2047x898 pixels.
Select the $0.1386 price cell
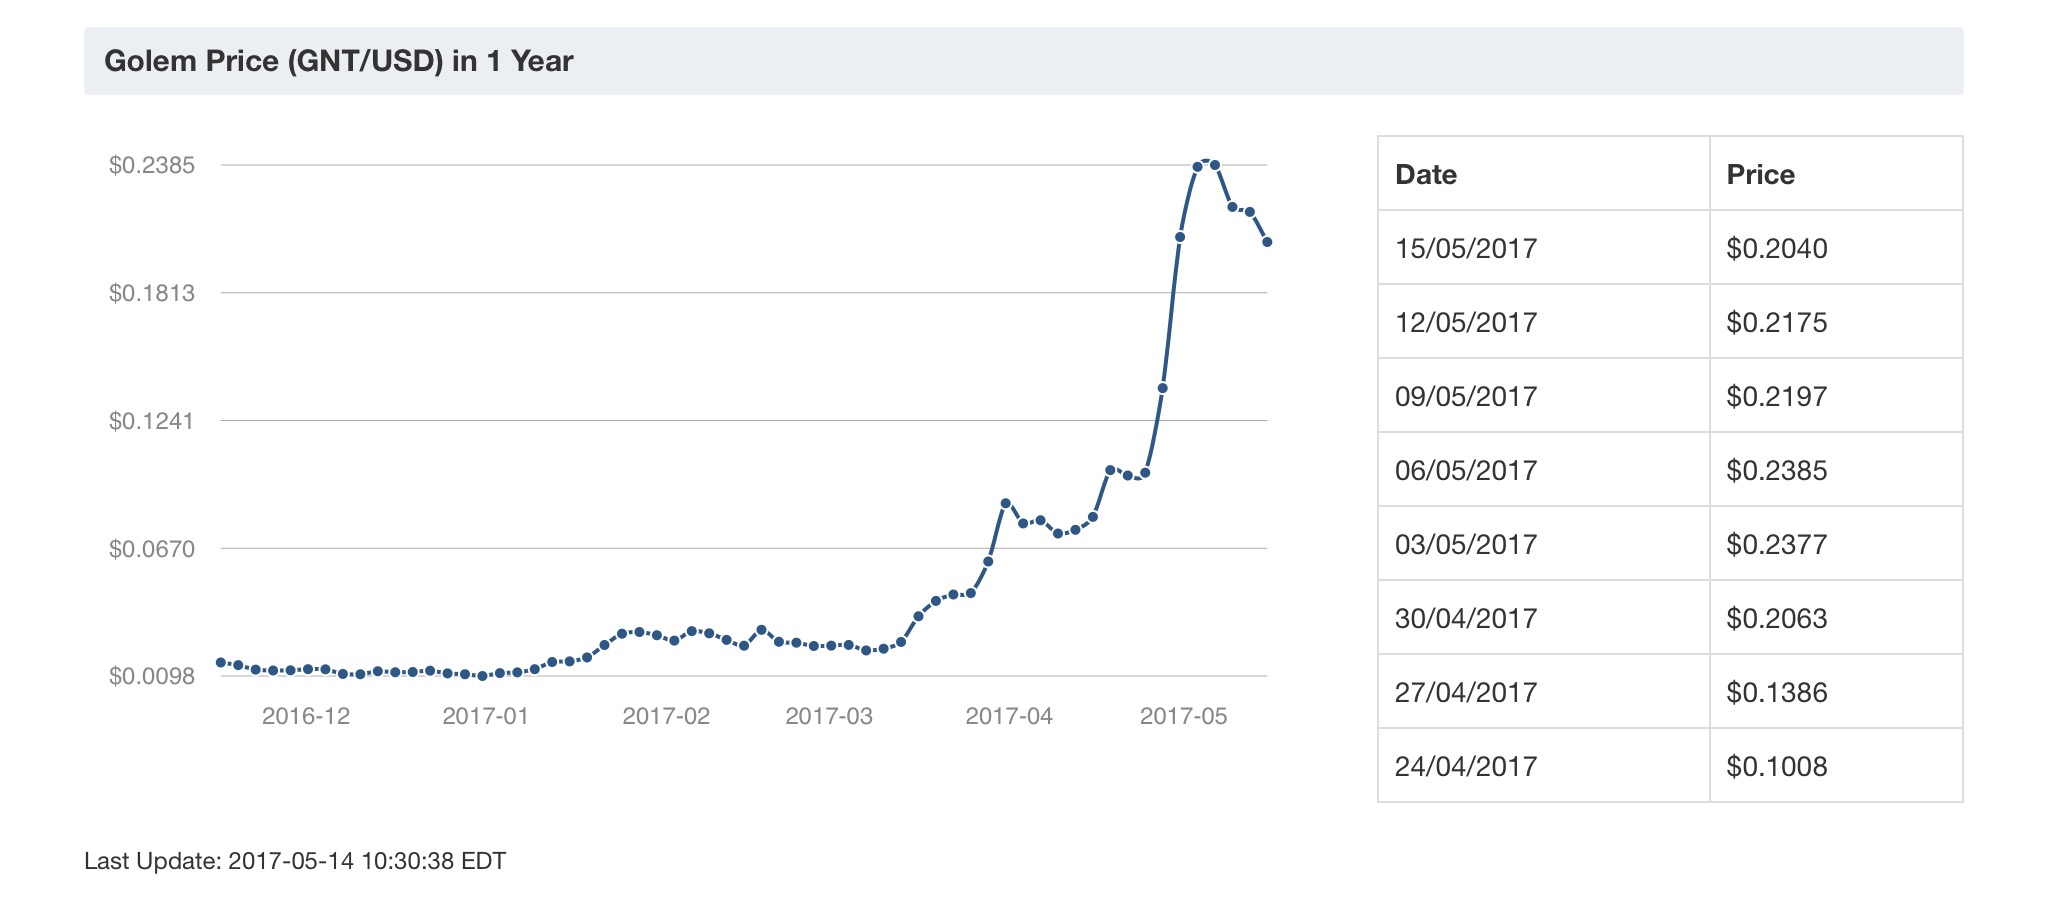(x=1836, y=691)
